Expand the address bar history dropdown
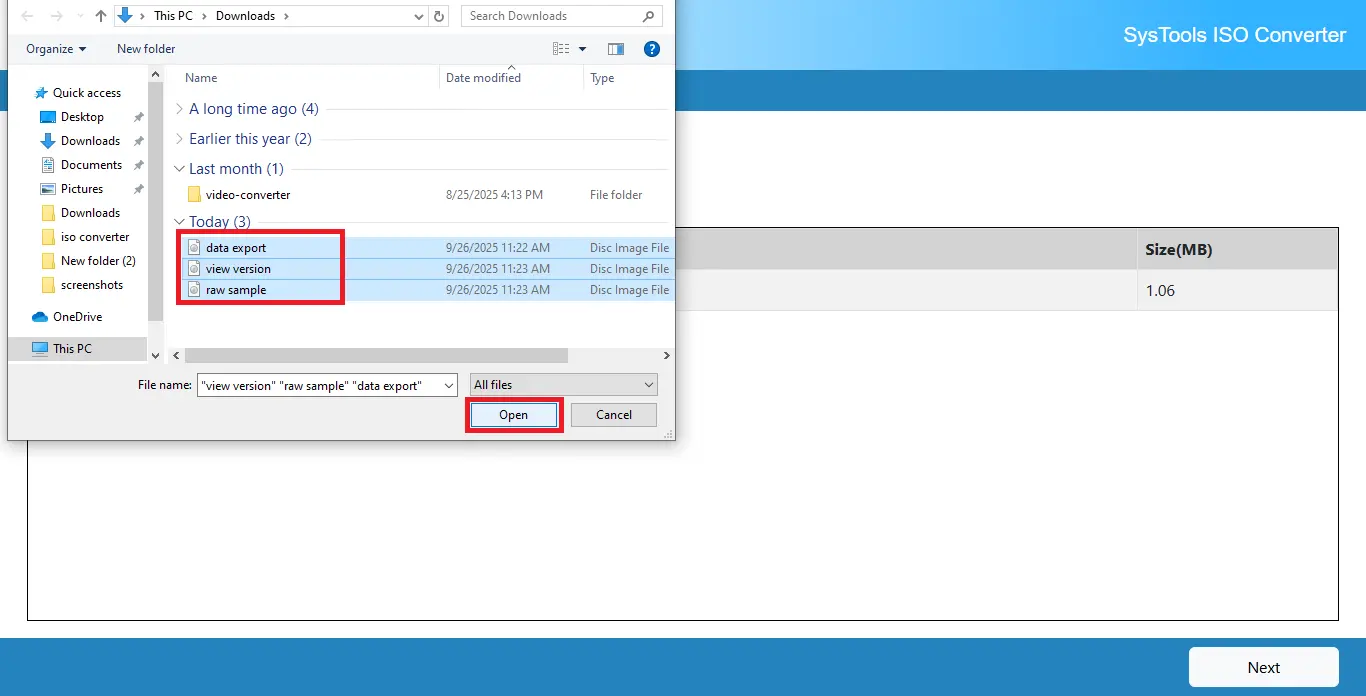Screen dimensions: 1366x696 click(x=418, y=16)
